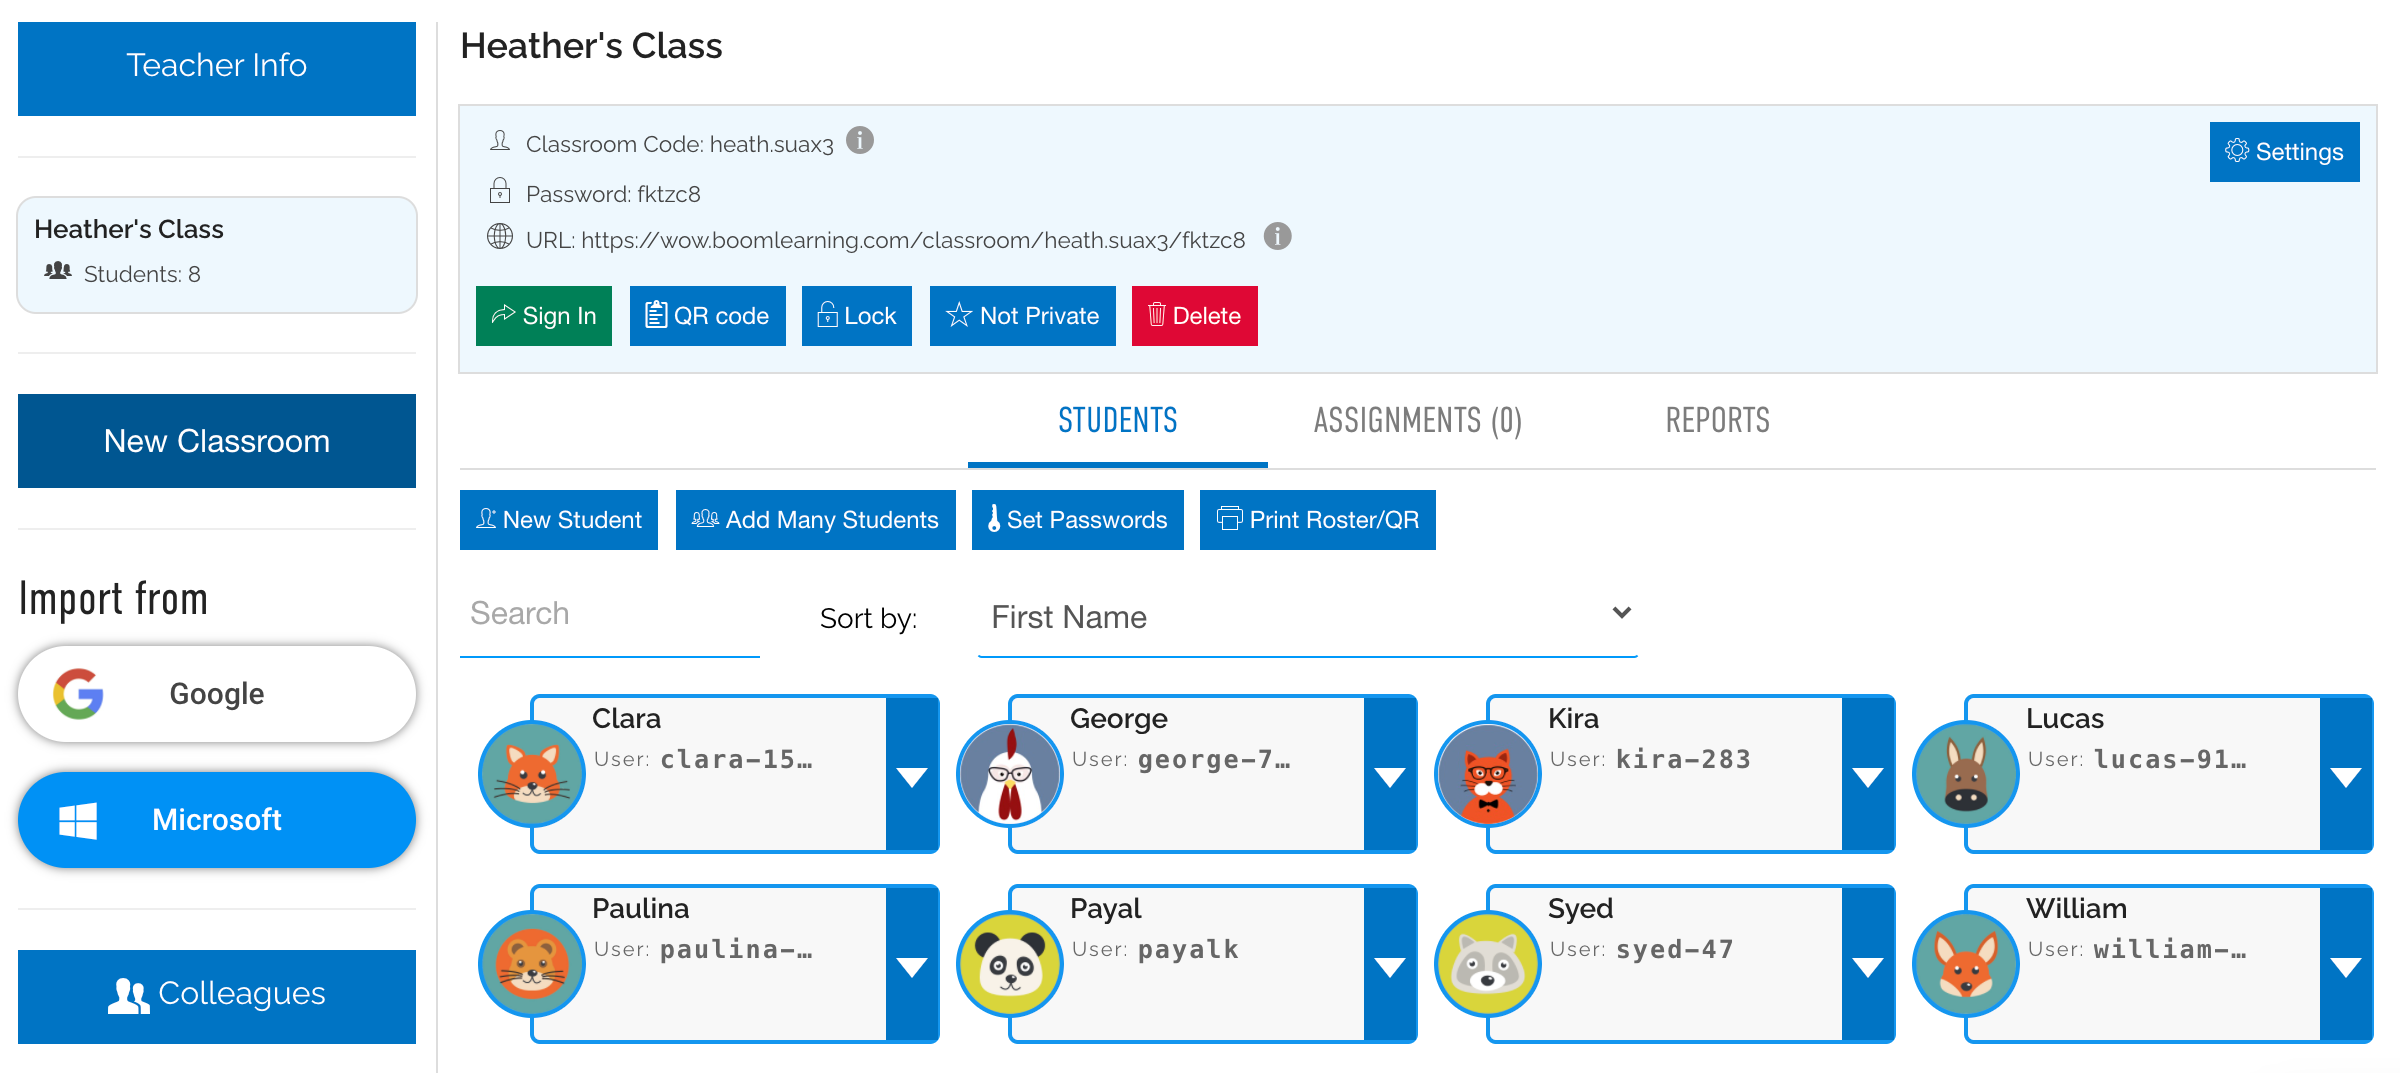Expand Lucas's student card dropdown

coord(2346,774)
